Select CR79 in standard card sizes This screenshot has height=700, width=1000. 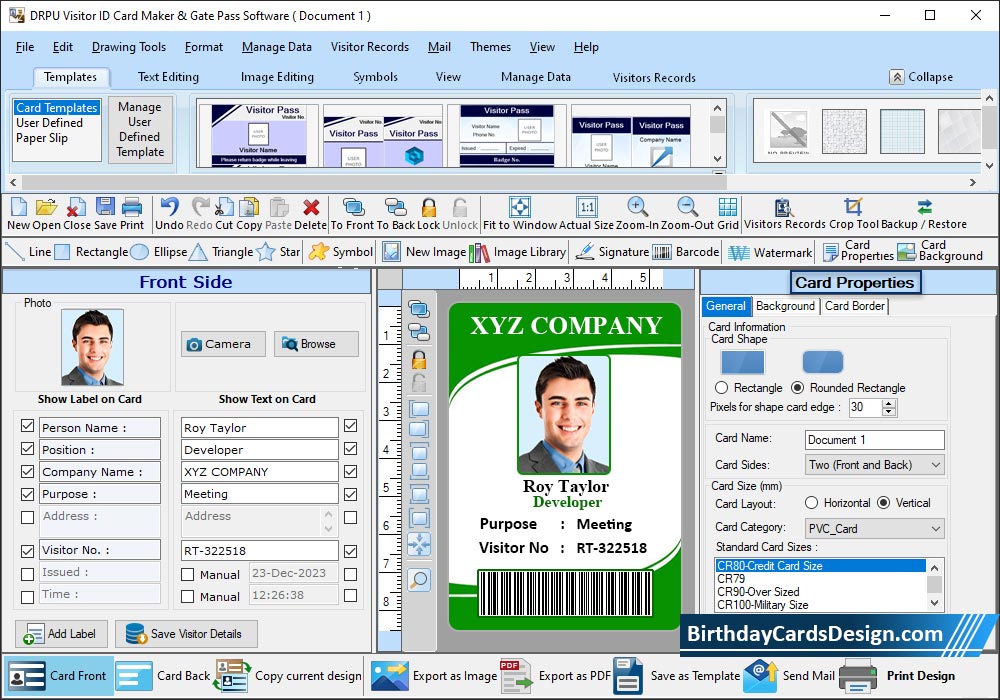[x=821, y=579]
